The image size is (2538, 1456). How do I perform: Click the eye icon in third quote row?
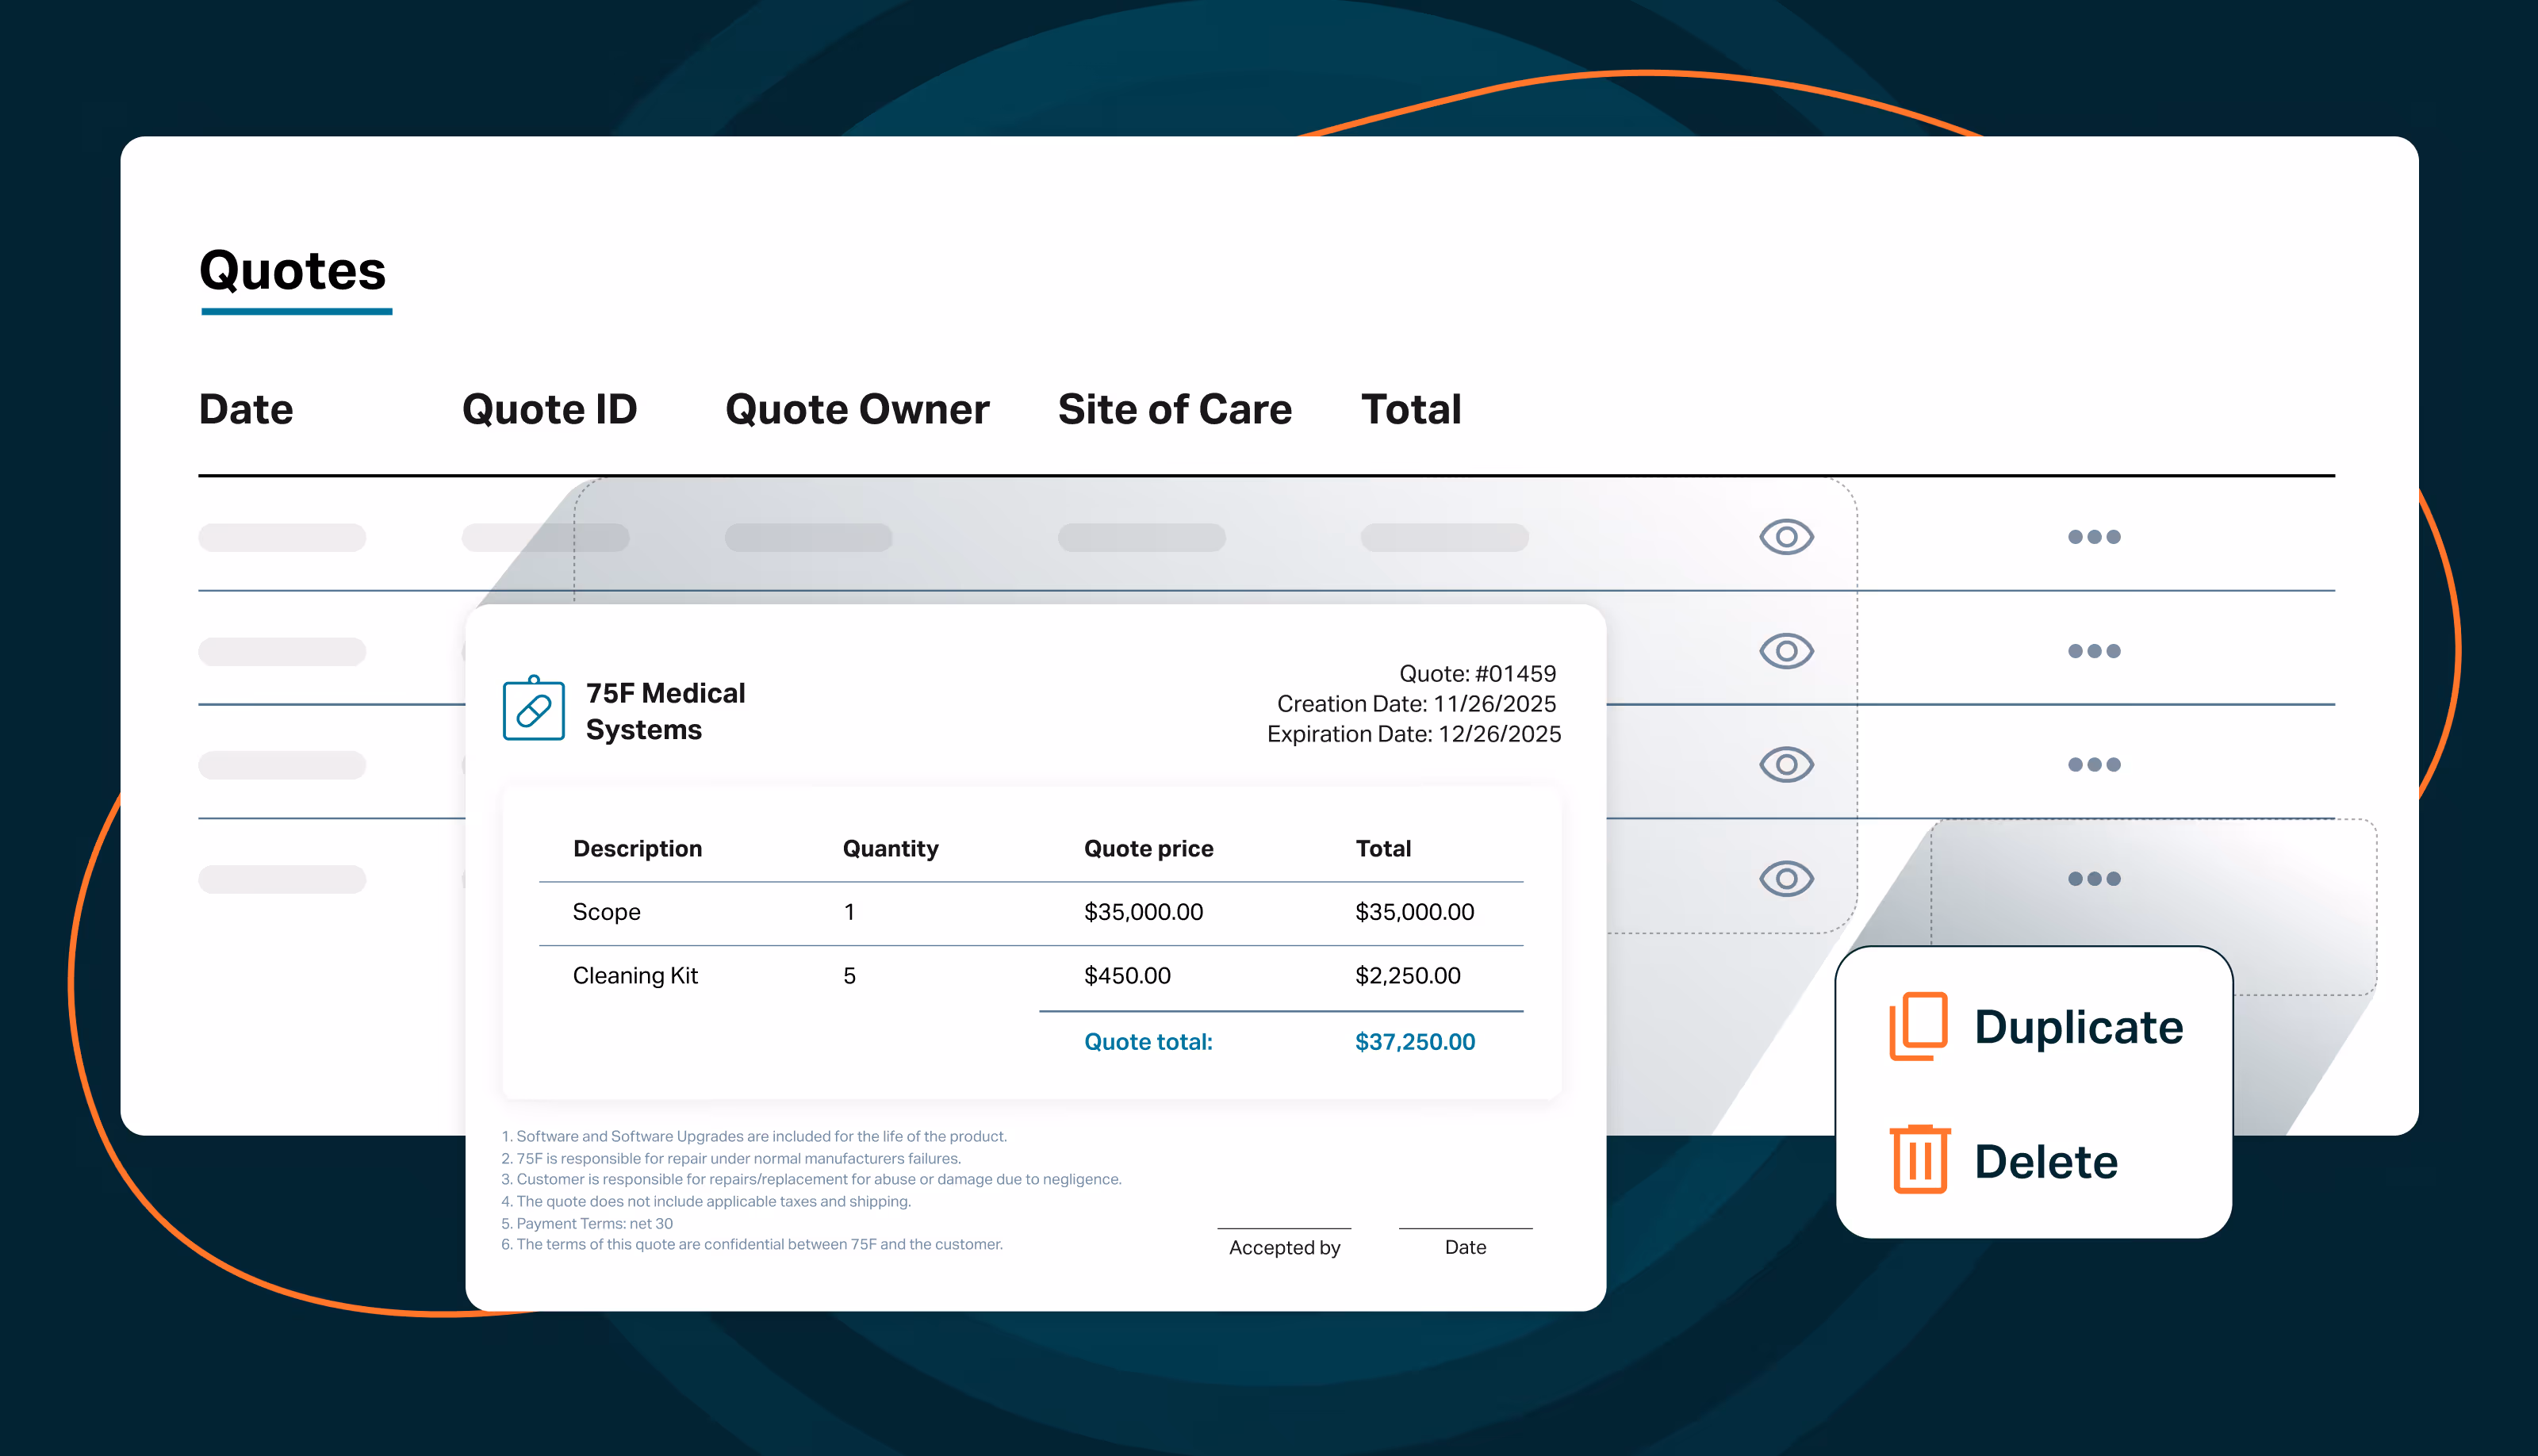click(1786, 765)
